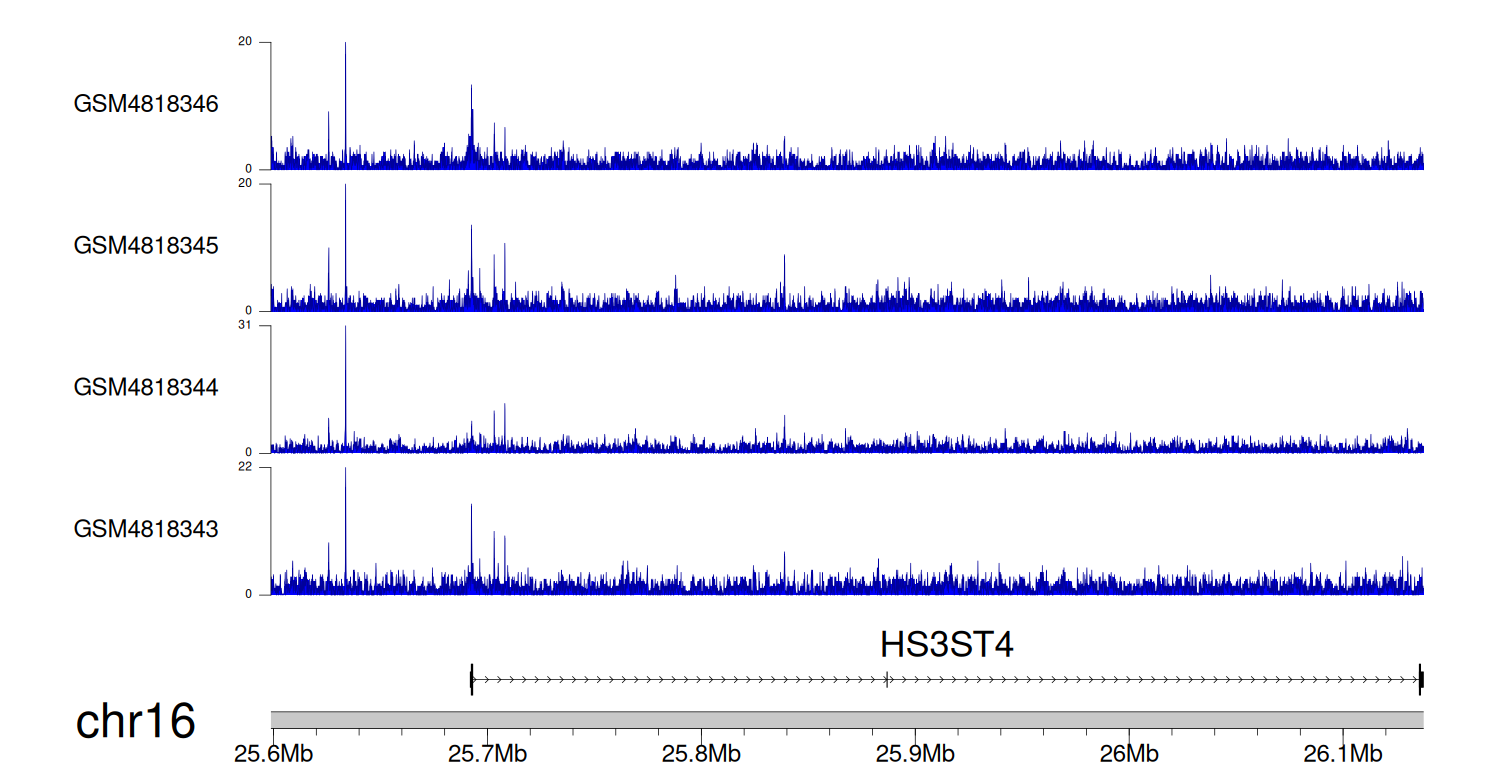The width and height of the screenshot is (1500, 780).
Task: Click the small middle exon of HS3ST4
Action: coord(887,680)
